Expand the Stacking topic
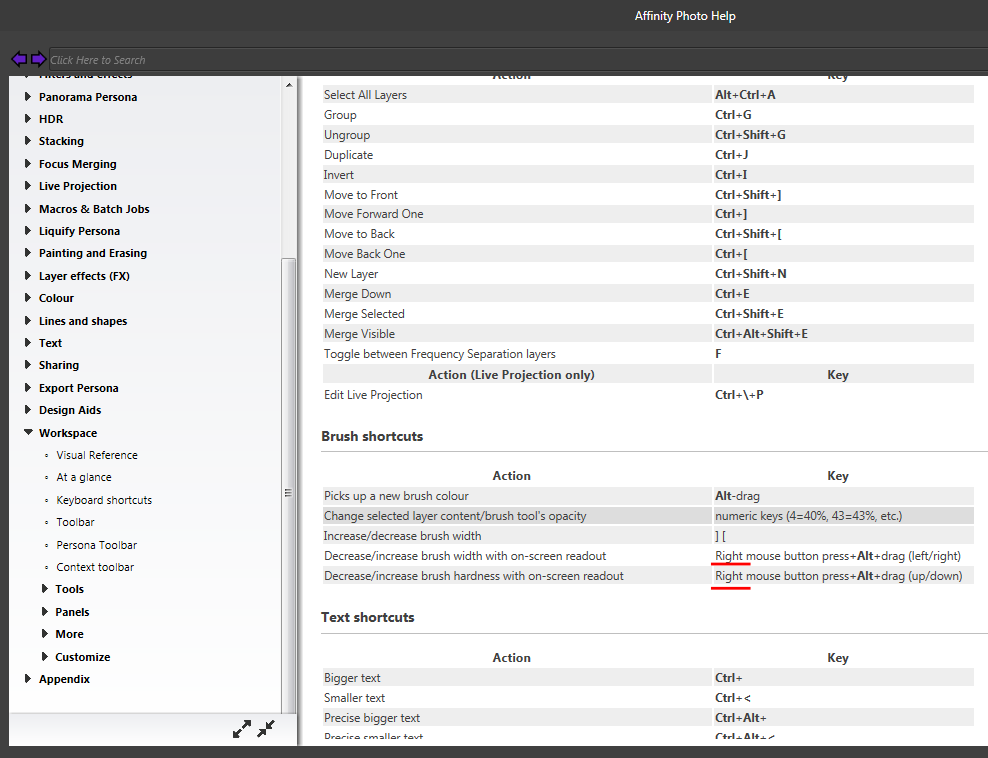This screenshot has width=988, height=758. coord(28,141)
